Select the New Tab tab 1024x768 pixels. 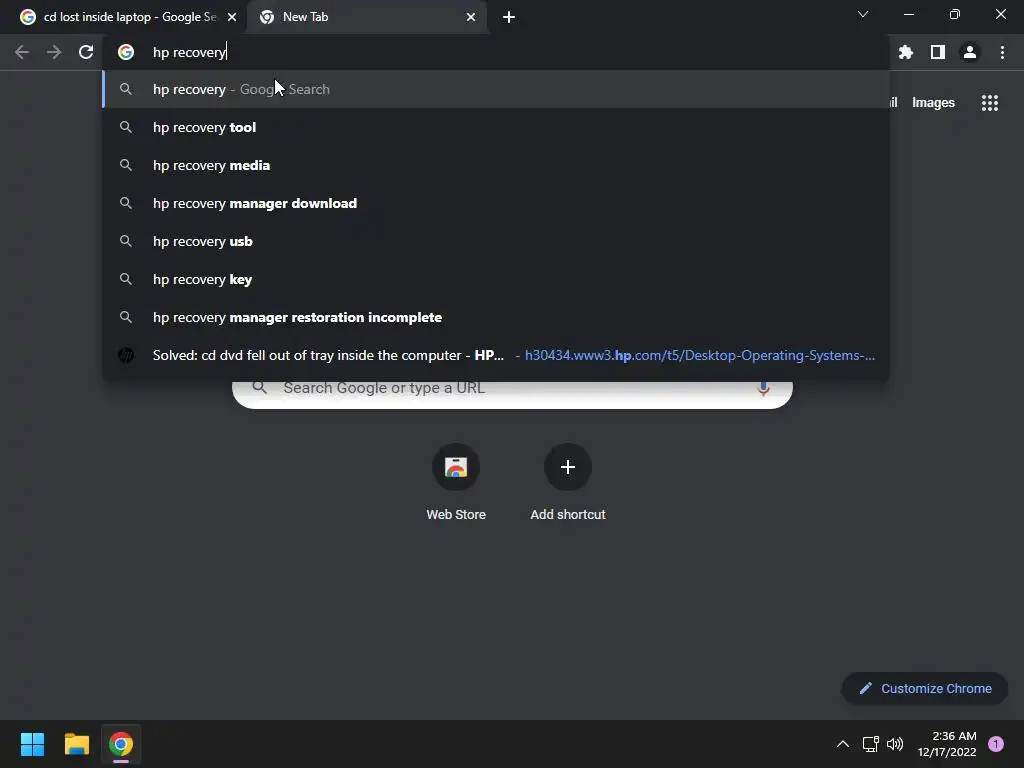point(367,17)
